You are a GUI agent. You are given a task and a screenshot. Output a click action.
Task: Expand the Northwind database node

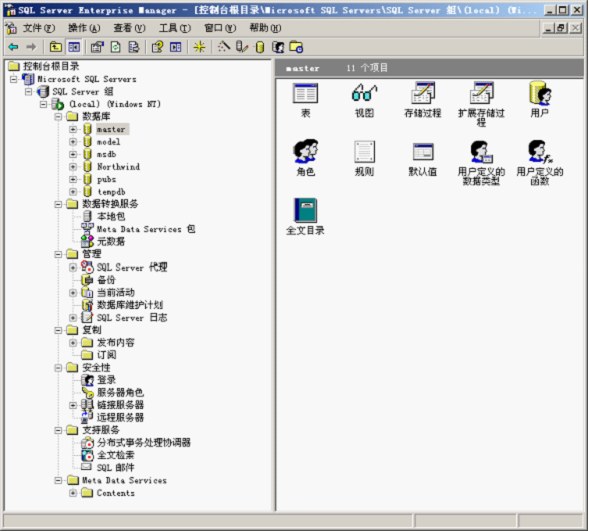(x=73, y=167)
